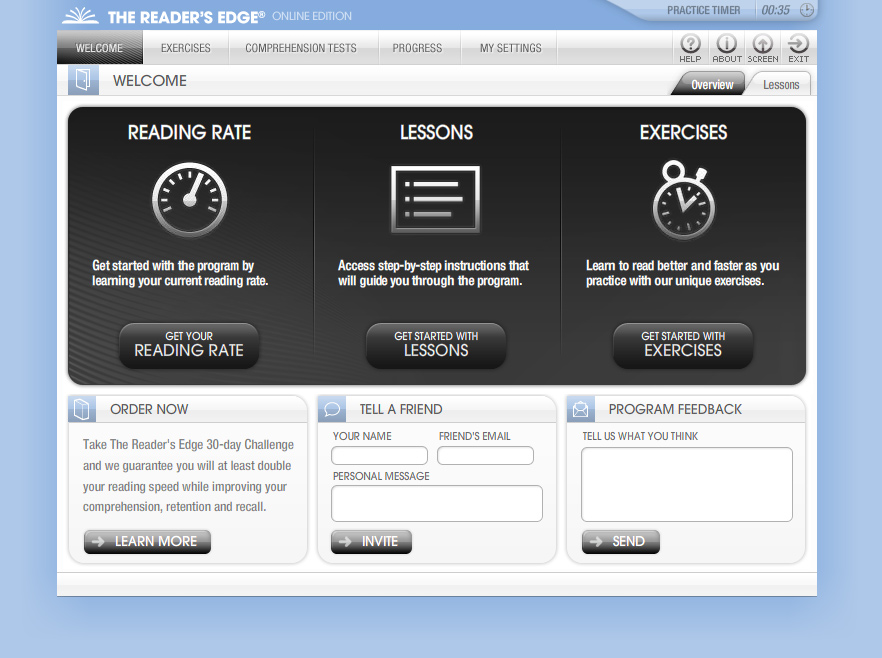
Task: Click the Lessons list board icon
Action: click(x=436, y=199)
